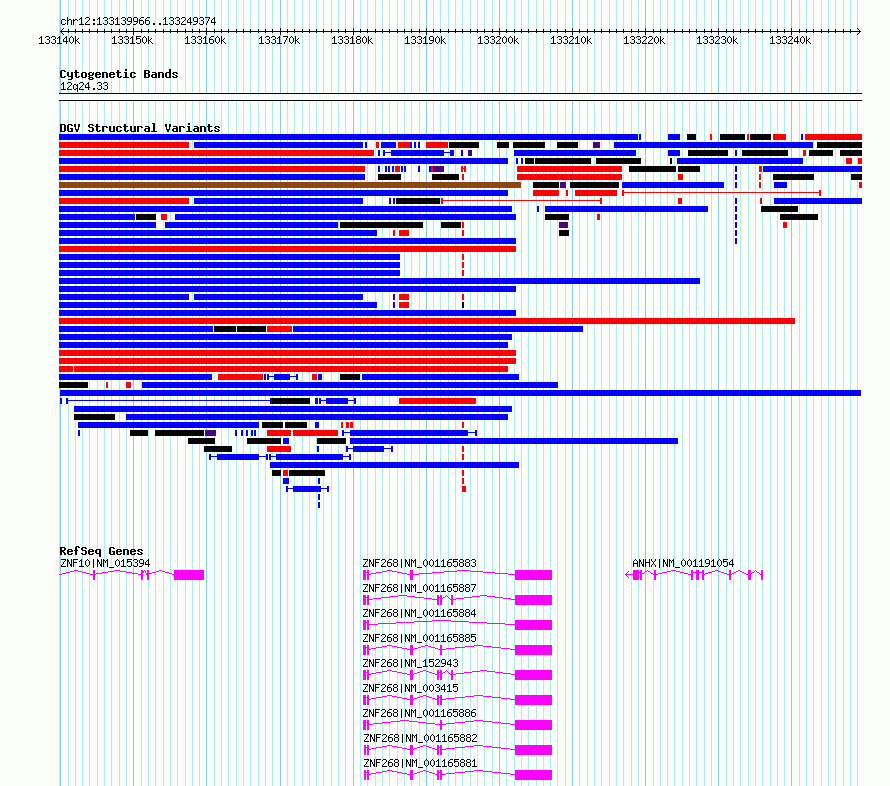890x786 pixels.
Task: Open the ANHX|NM_001191054 gene label
Action: tap(683, 563)
